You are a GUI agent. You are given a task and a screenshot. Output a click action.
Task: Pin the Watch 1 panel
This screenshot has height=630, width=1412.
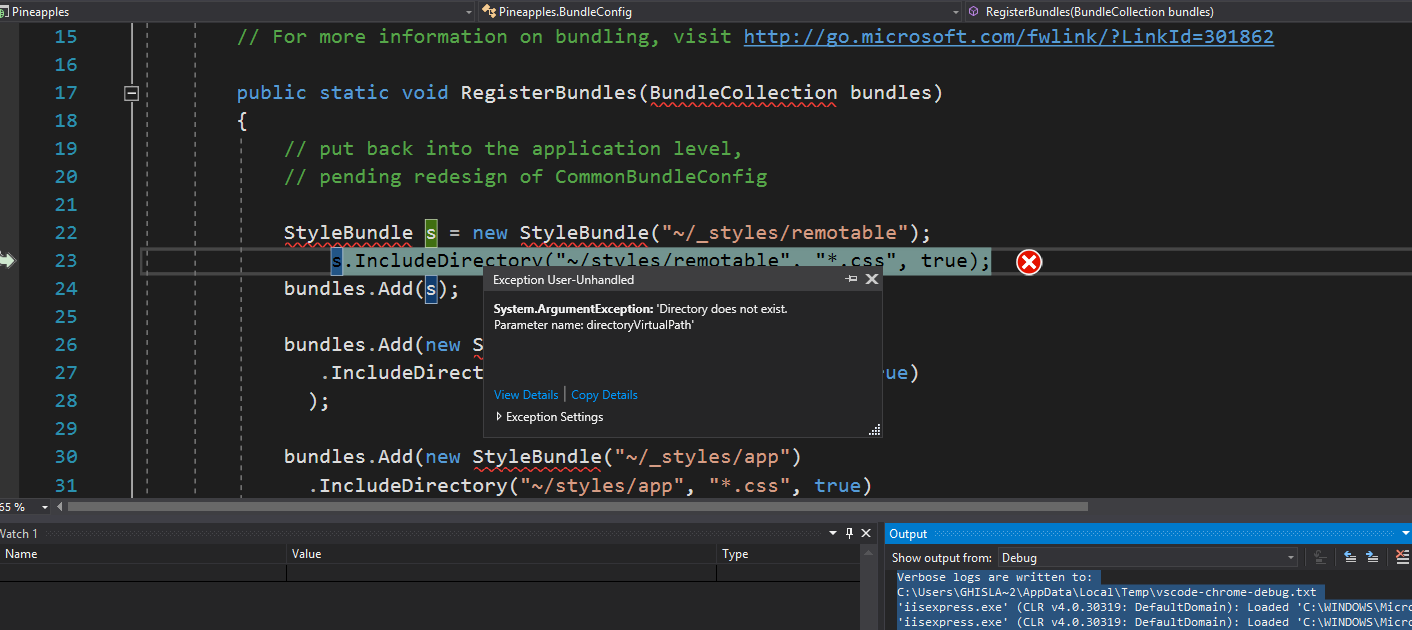pos(850,533)
